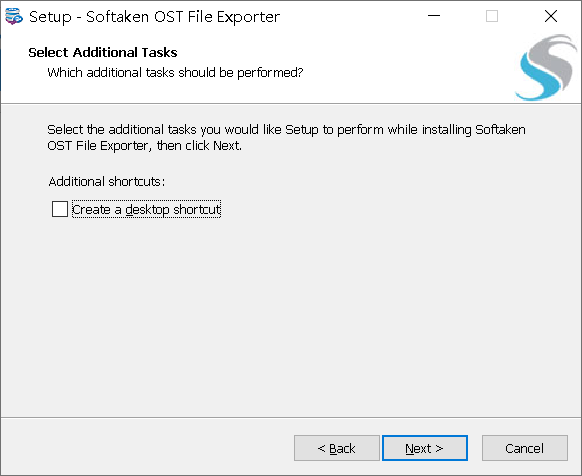
Task: Click the 'Create a desktop shortcut' label text
Action: (146, 209)
